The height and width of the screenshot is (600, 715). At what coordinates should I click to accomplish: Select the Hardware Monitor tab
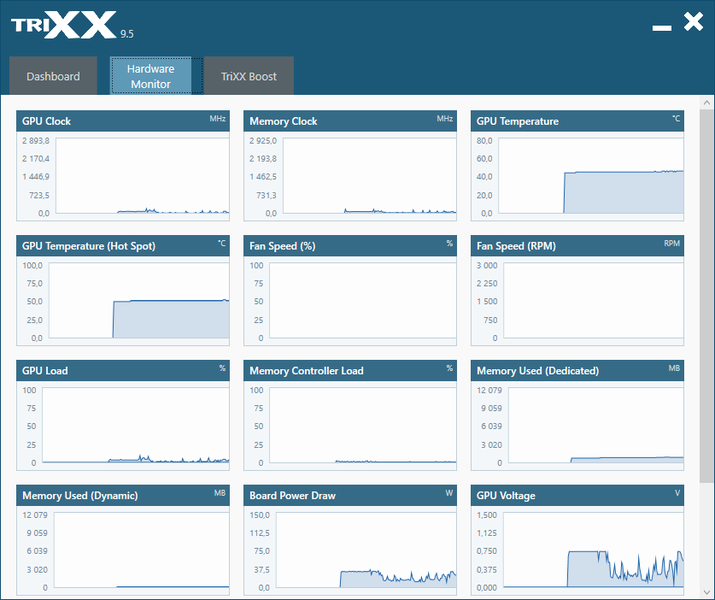coord(150,76)
